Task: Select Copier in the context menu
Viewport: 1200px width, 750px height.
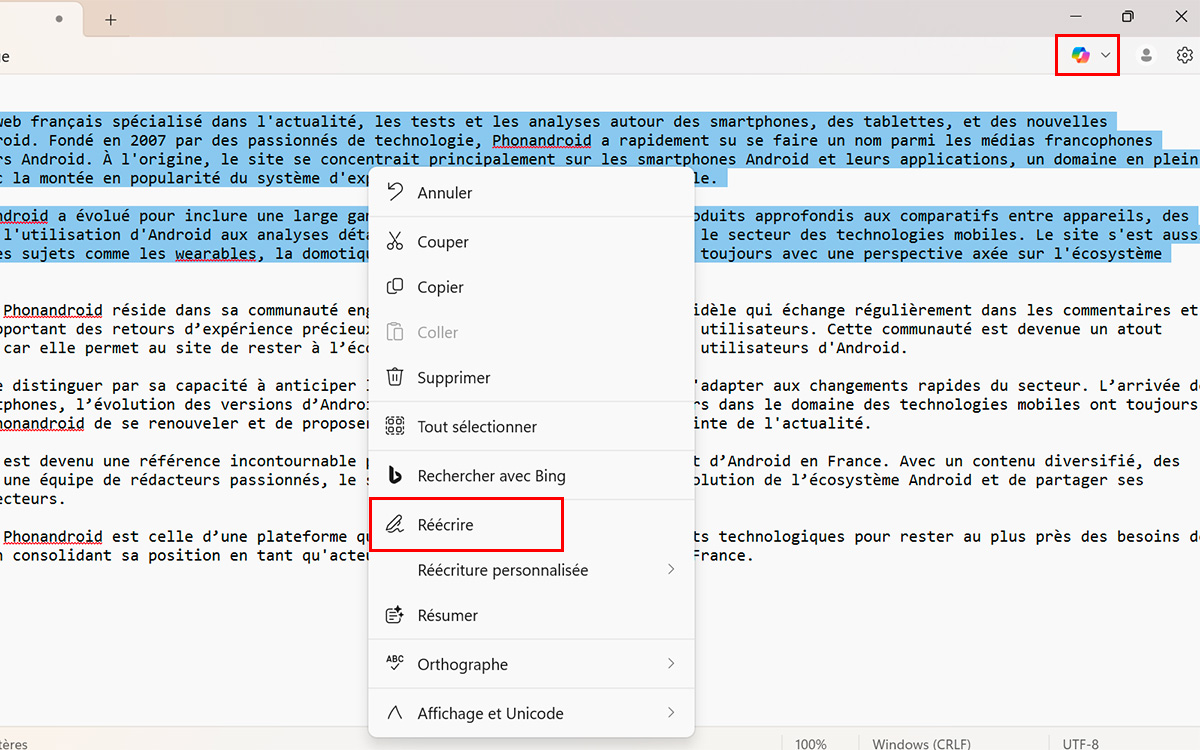Action: click(531, 287)
